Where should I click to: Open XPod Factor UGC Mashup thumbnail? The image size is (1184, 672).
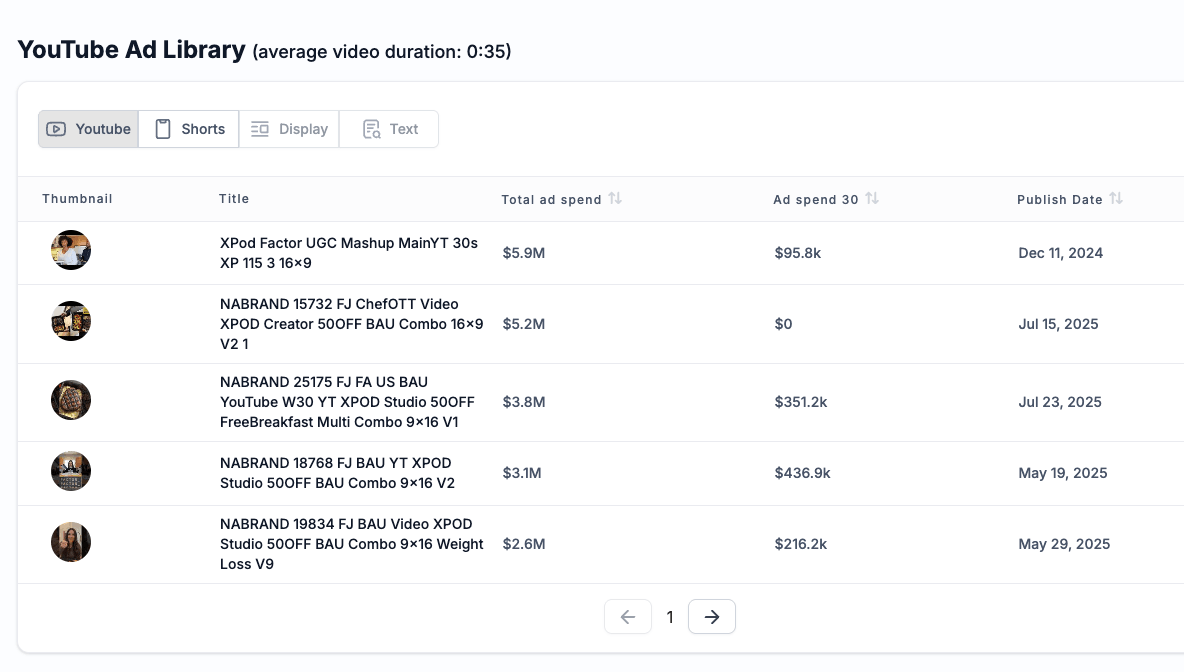(71, 250)
